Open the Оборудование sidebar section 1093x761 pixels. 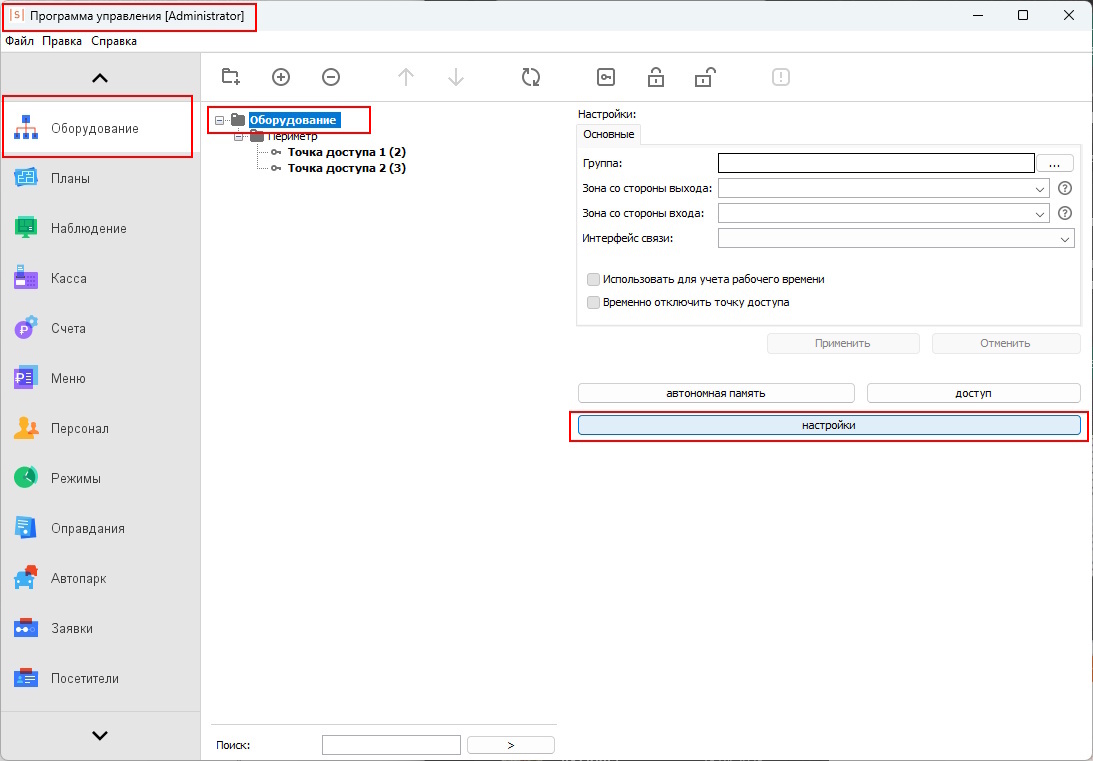100,128
